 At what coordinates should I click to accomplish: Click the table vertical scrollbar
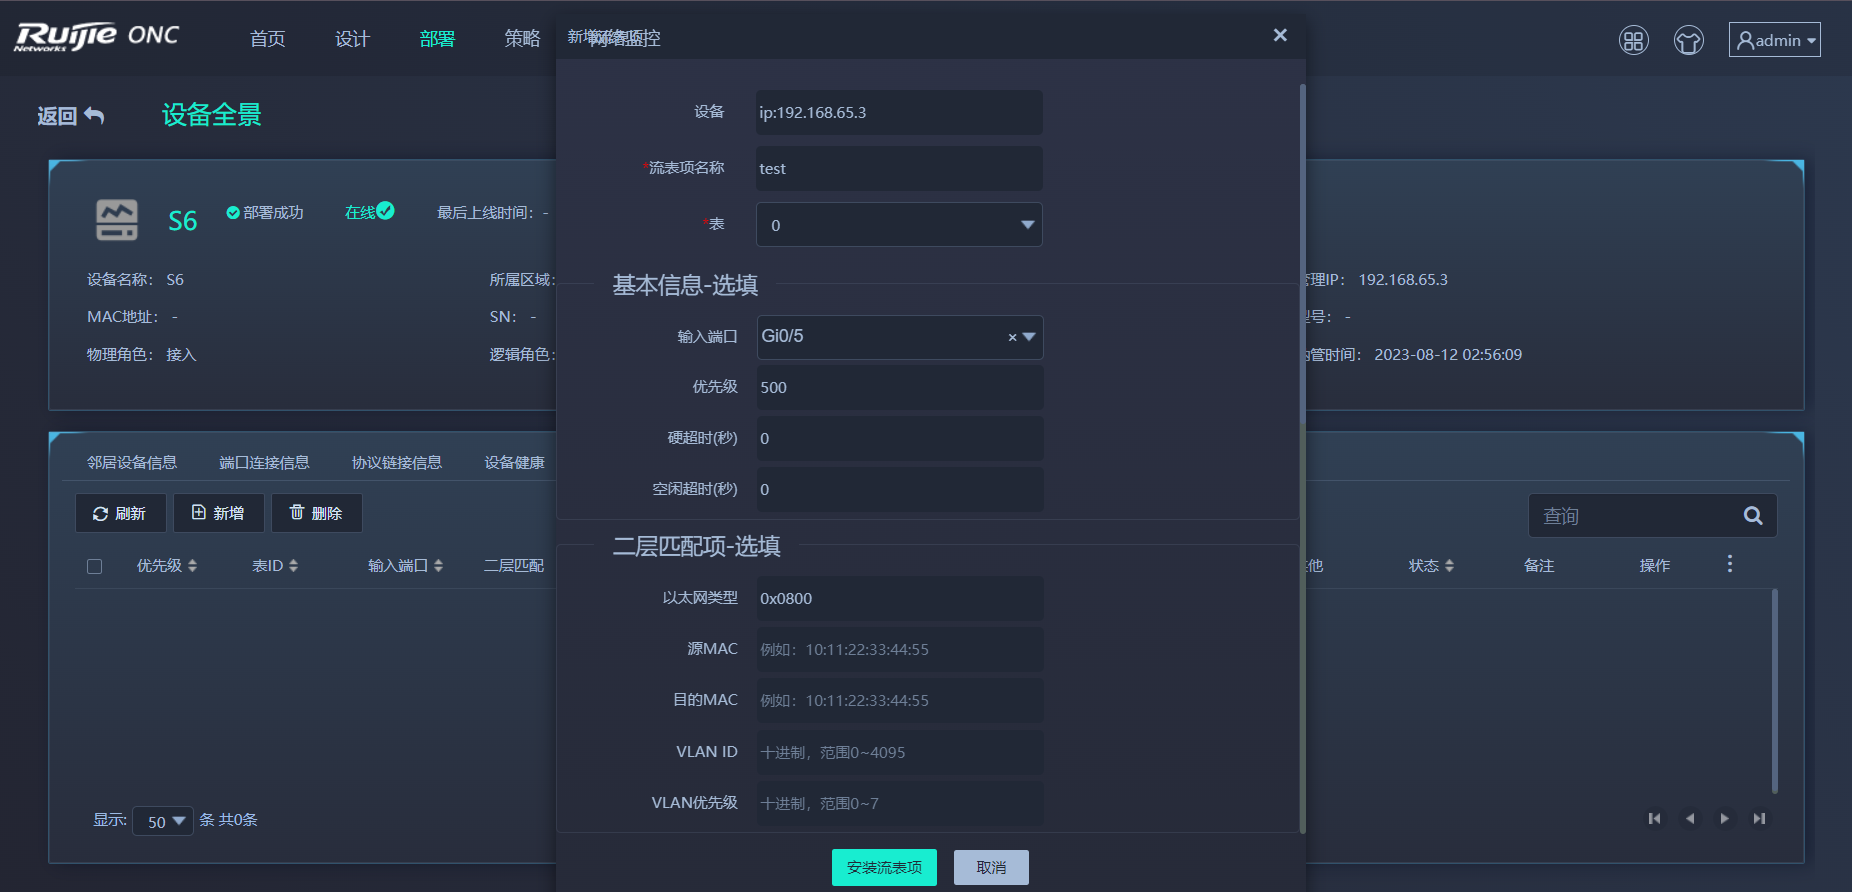pyautogui.click(x=1775, y=690)
